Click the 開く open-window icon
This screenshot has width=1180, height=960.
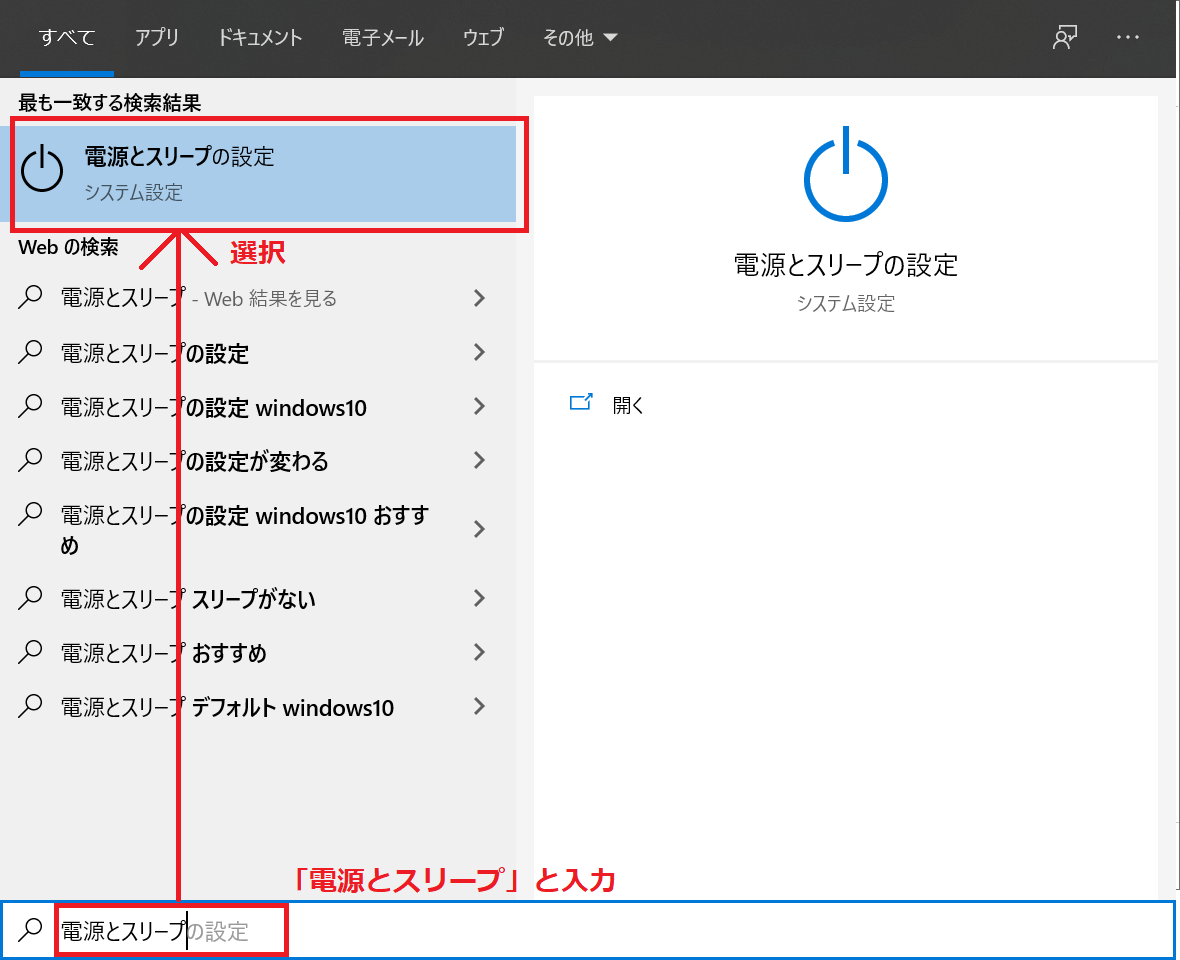(581, 403)
